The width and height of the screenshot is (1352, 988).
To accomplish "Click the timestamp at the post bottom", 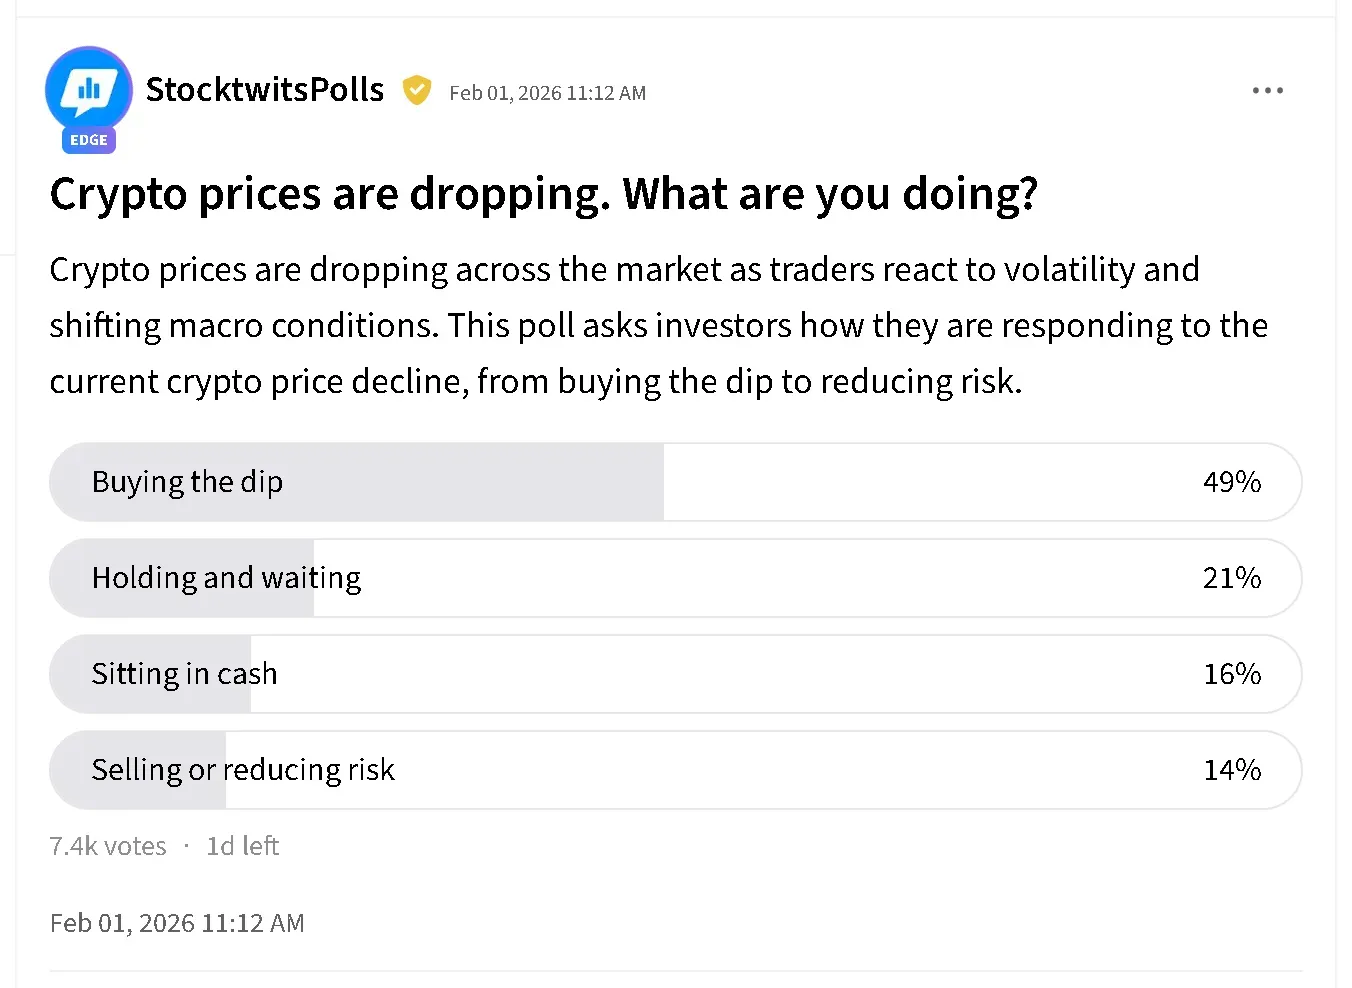I will pyautogui.click(x=177, y=923).
